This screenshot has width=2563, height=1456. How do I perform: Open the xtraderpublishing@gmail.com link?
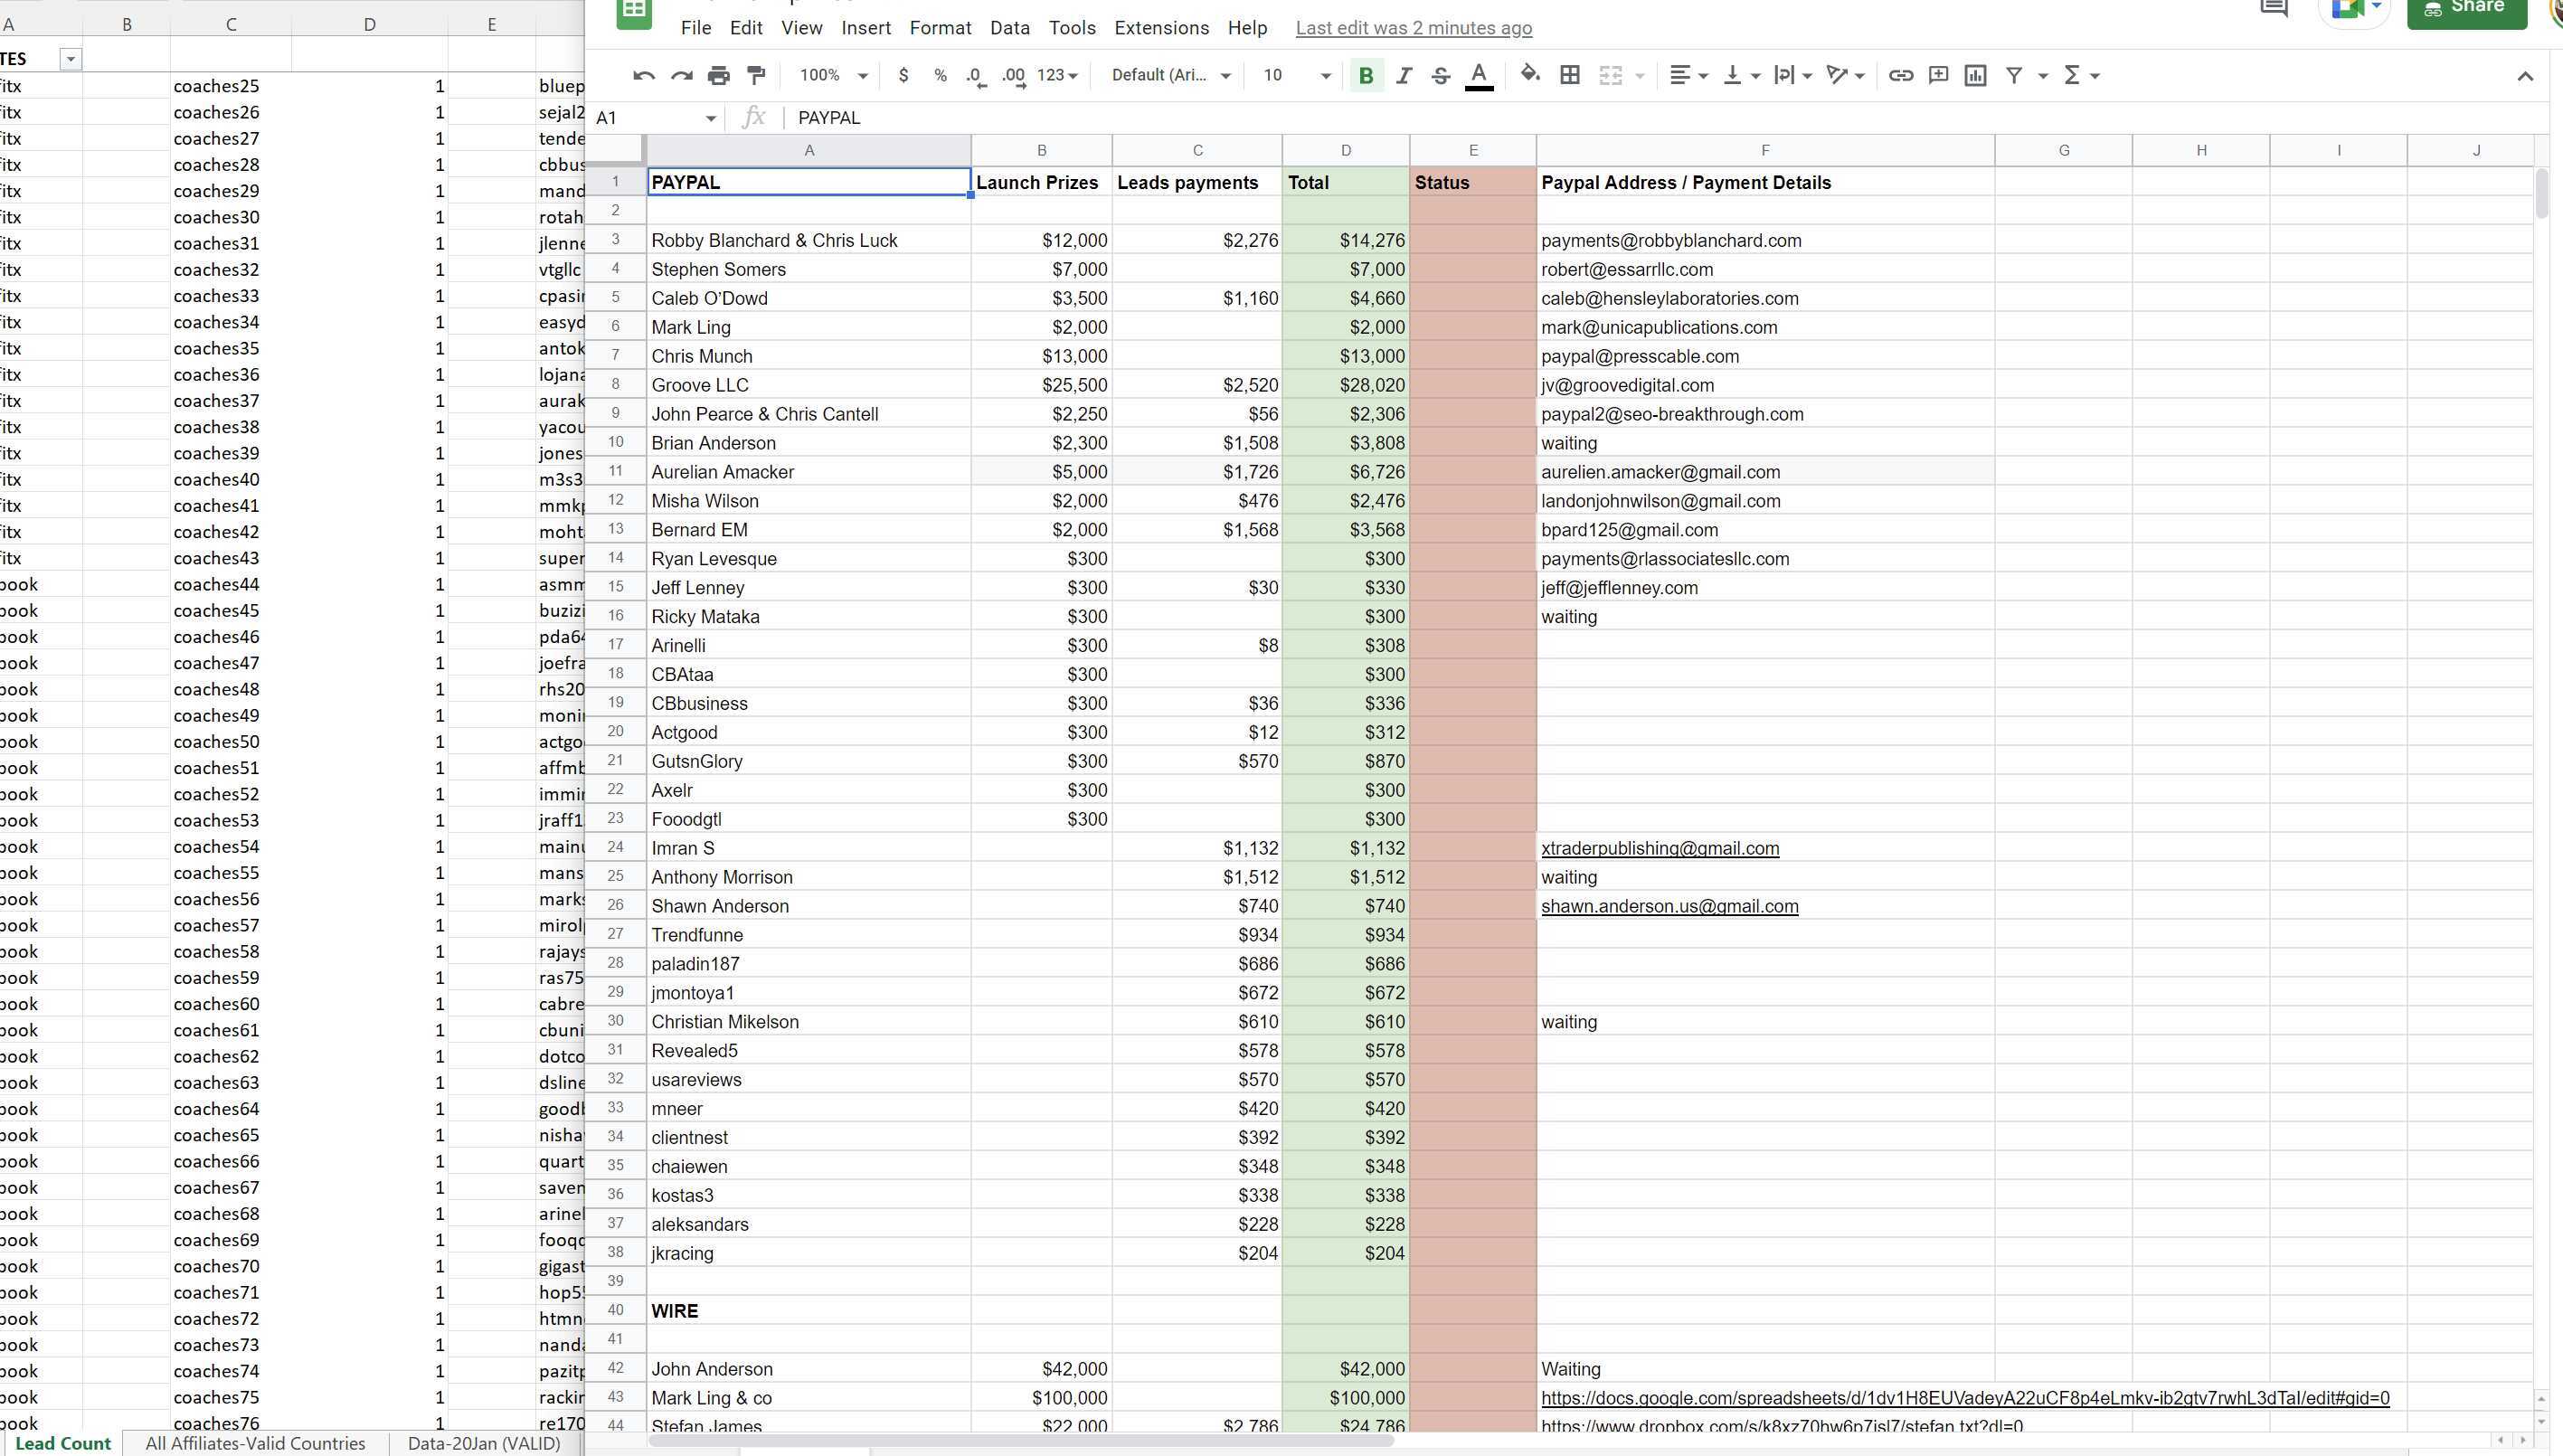(x=1659, y=848)
